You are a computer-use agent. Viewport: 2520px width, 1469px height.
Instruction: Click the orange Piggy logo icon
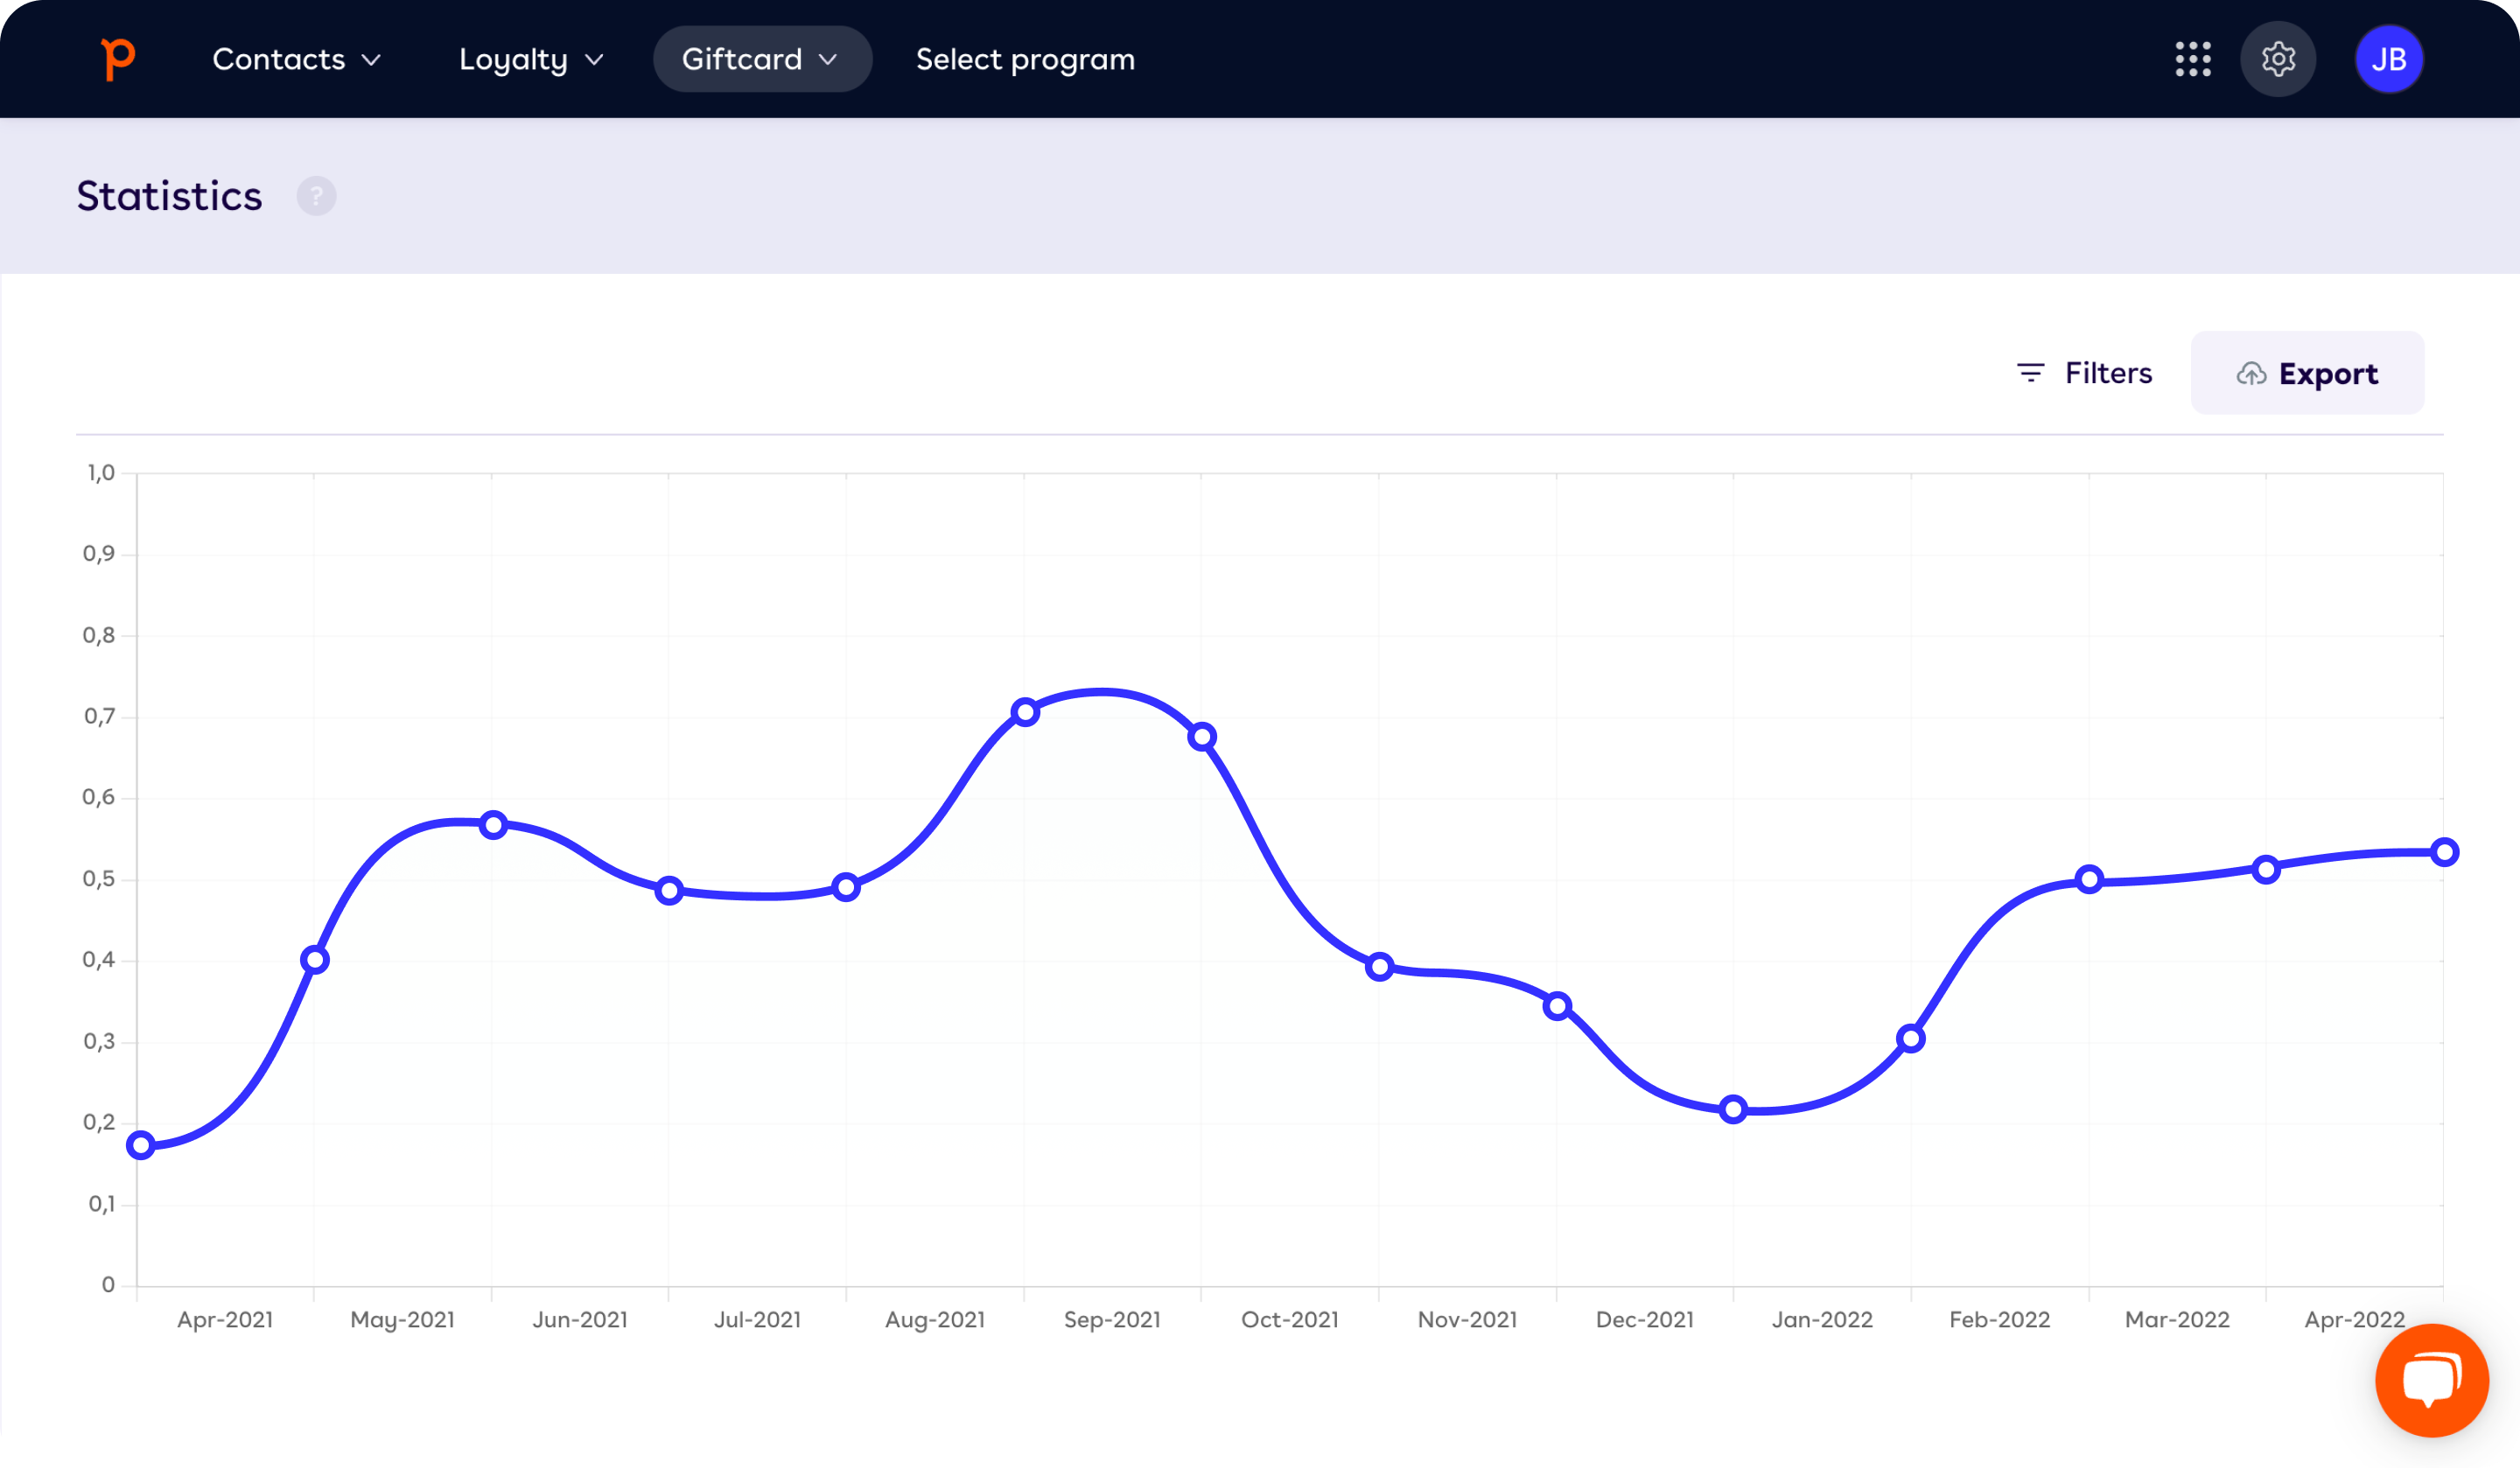(x=118, y=59)
